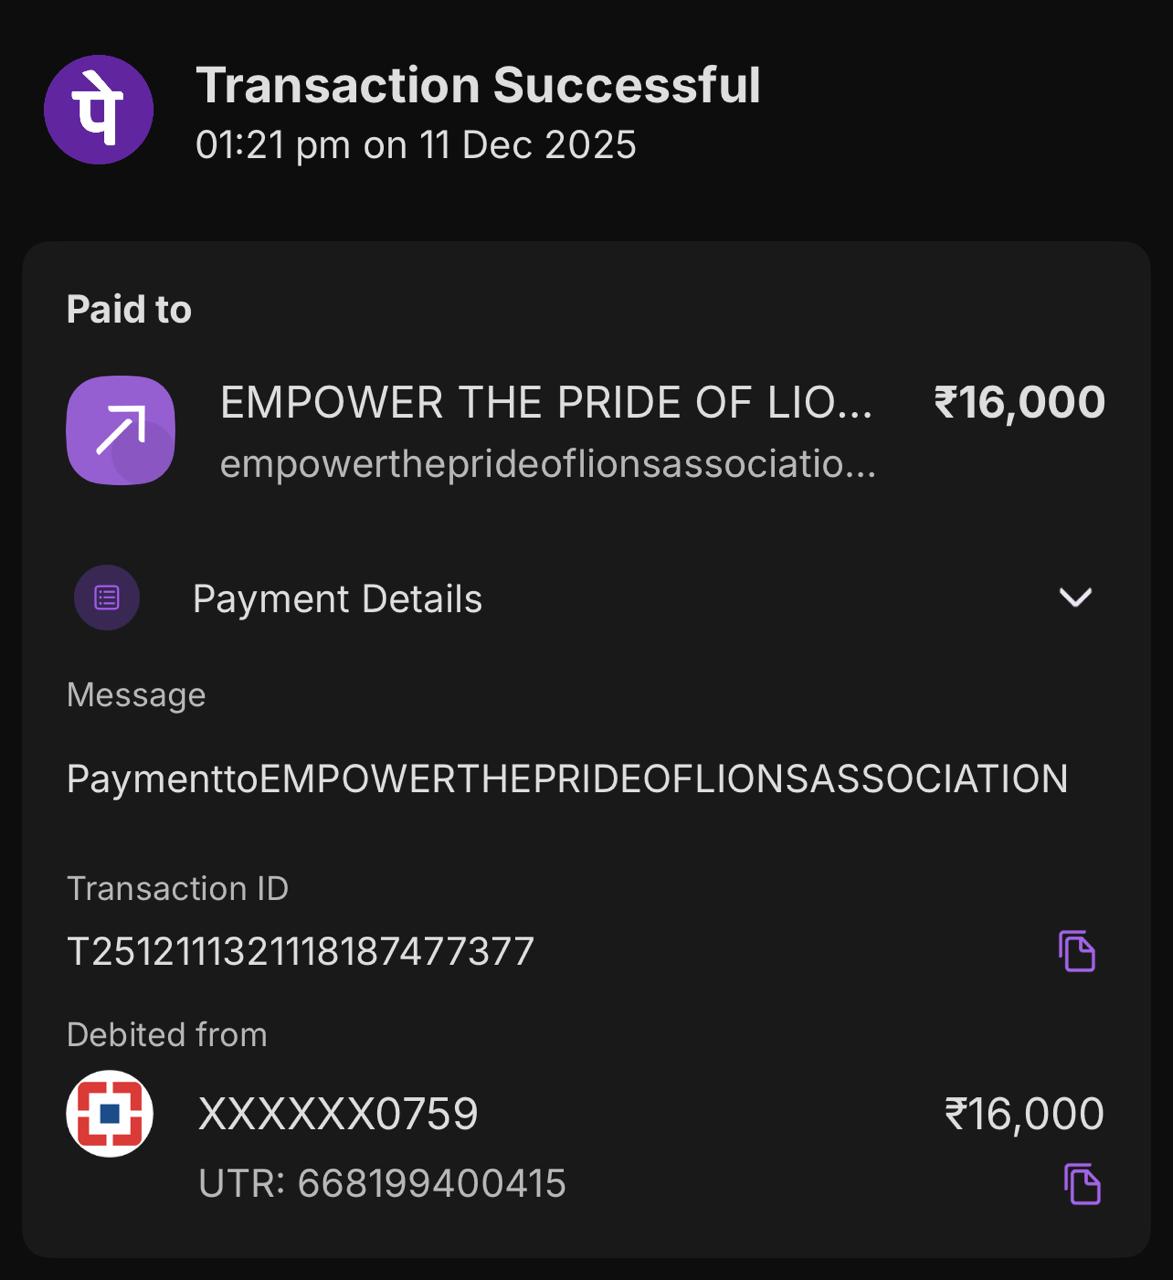Open recipient EMPOWER THE PRIDE OF LIO...
The image size is (1173, 1280).
pos(545,403)
